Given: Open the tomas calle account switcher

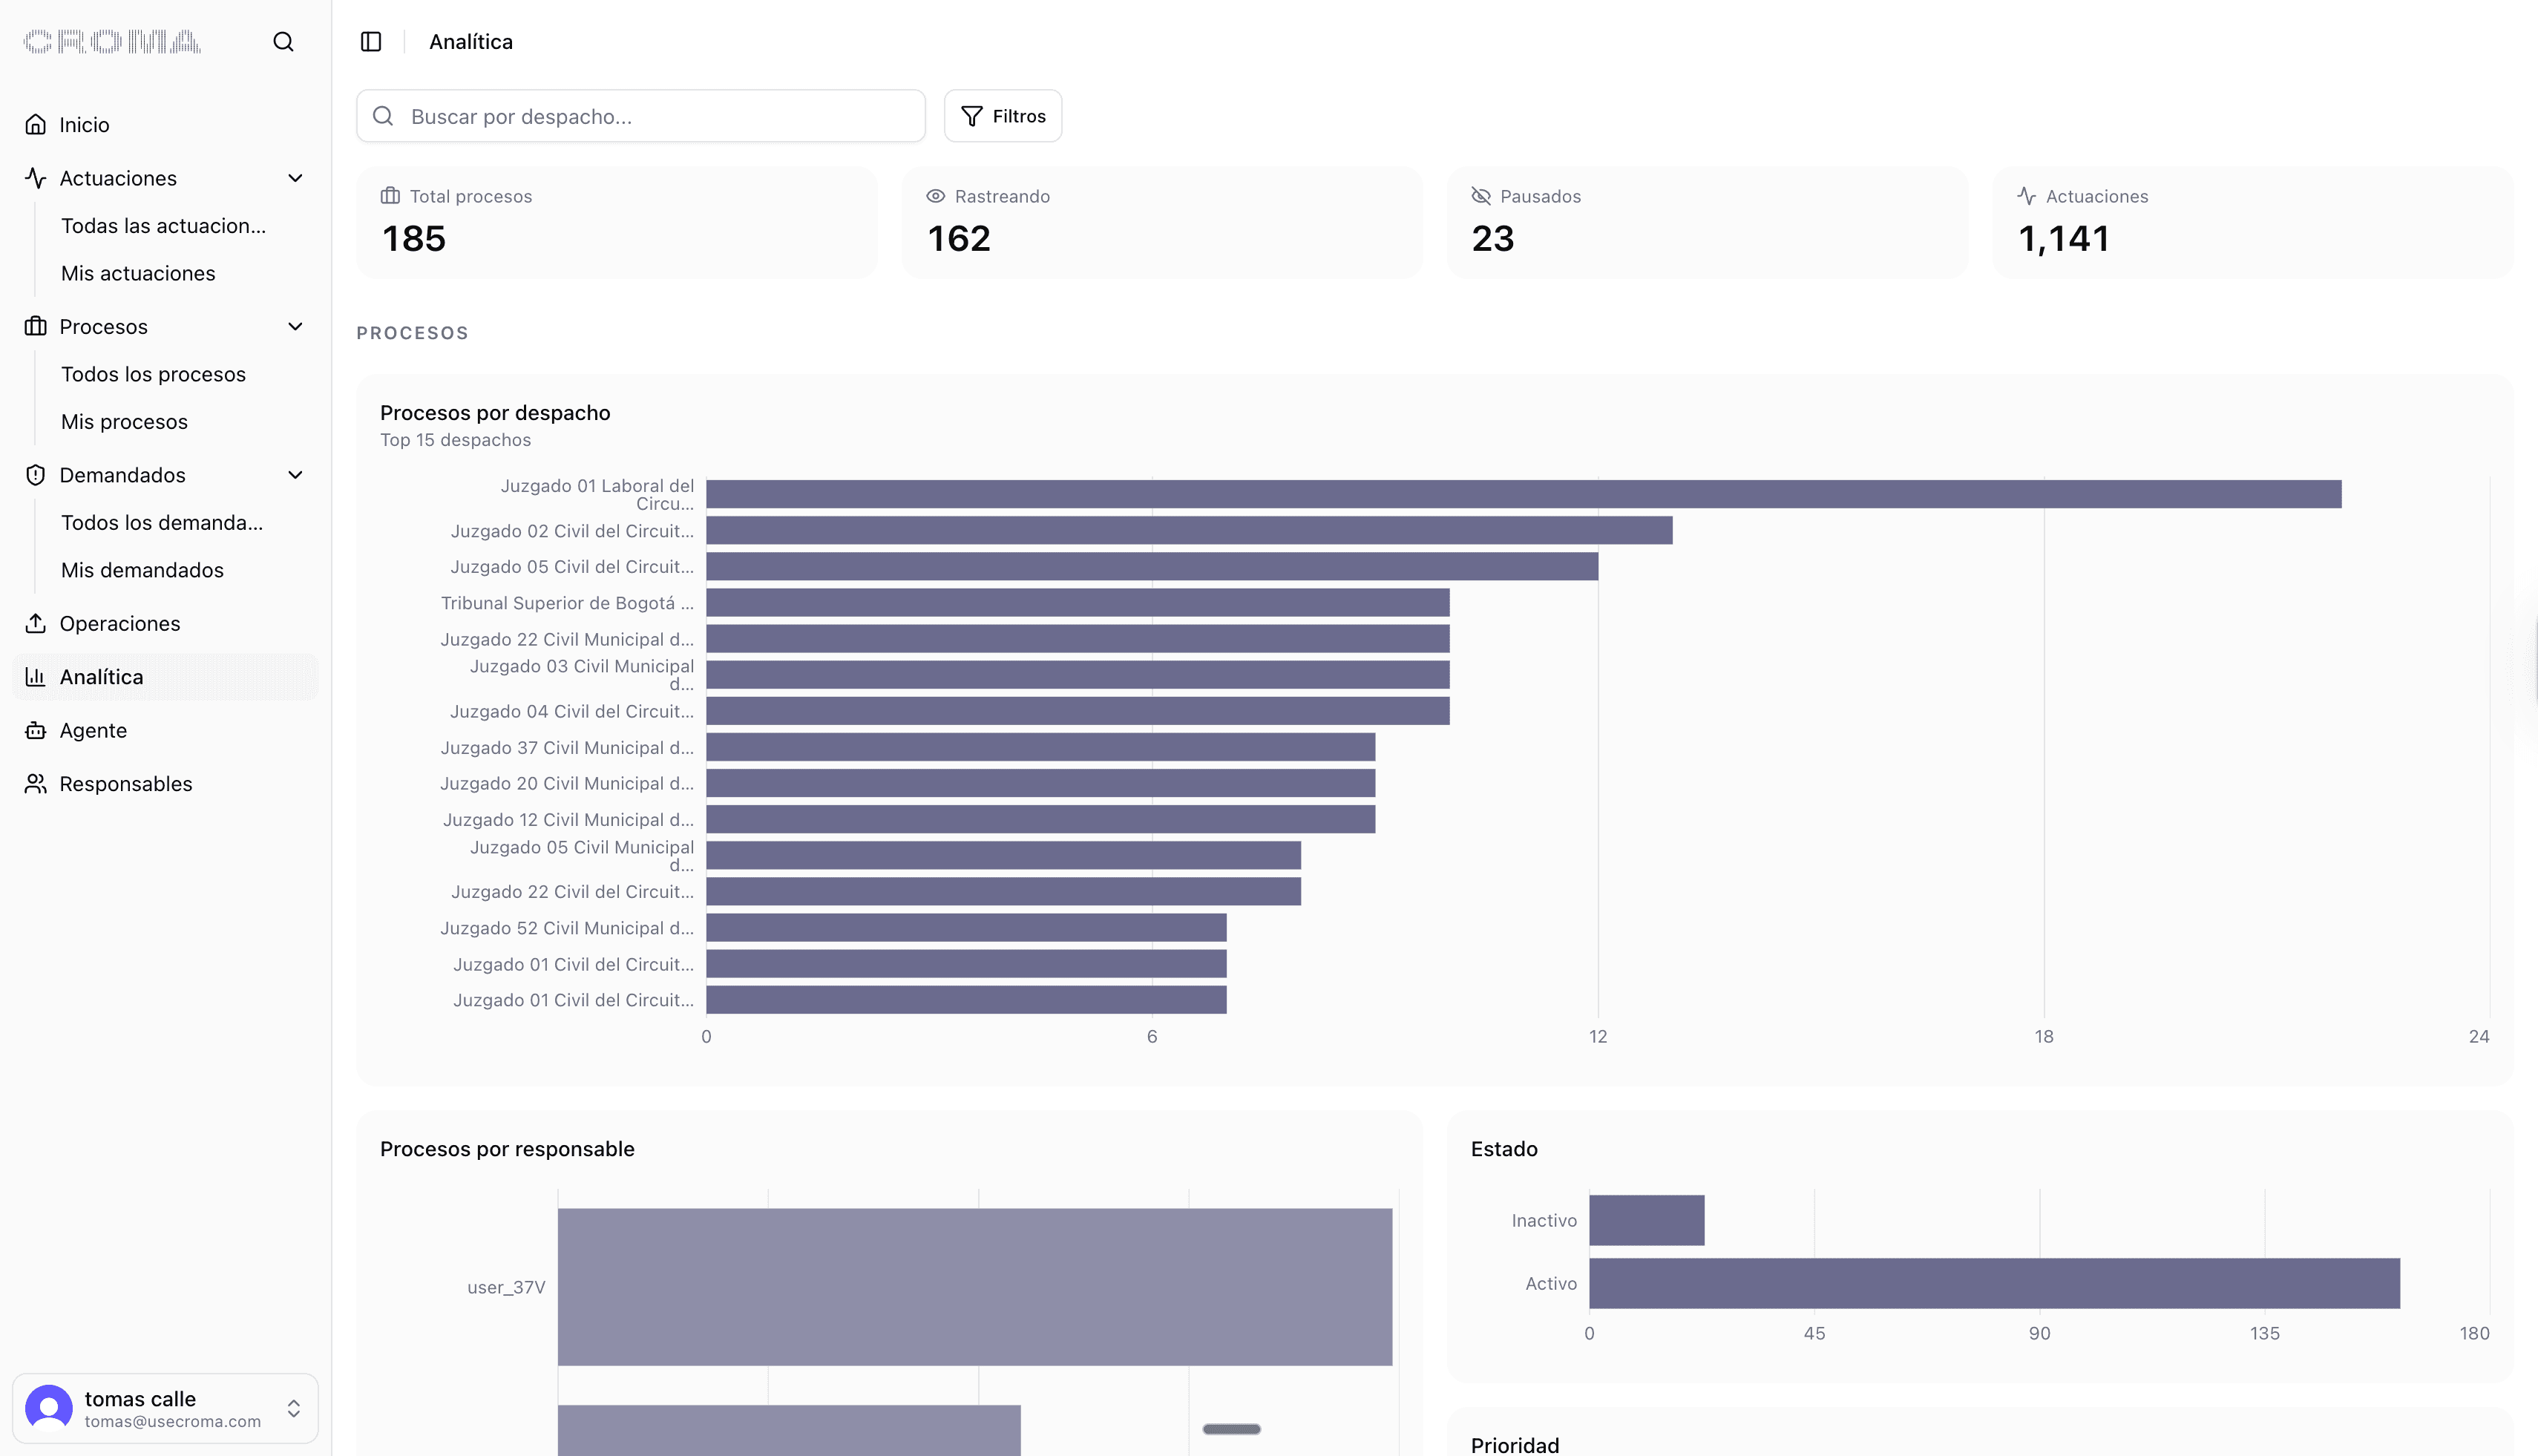Looking at the screenshot, I should coord(165,1408).
